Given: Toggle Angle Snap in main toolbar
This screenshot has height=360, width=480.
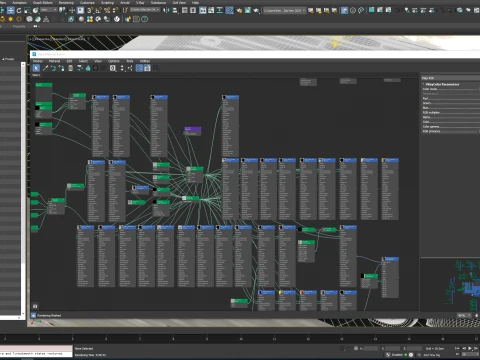Looking at the screenshot, I should 99,10.
